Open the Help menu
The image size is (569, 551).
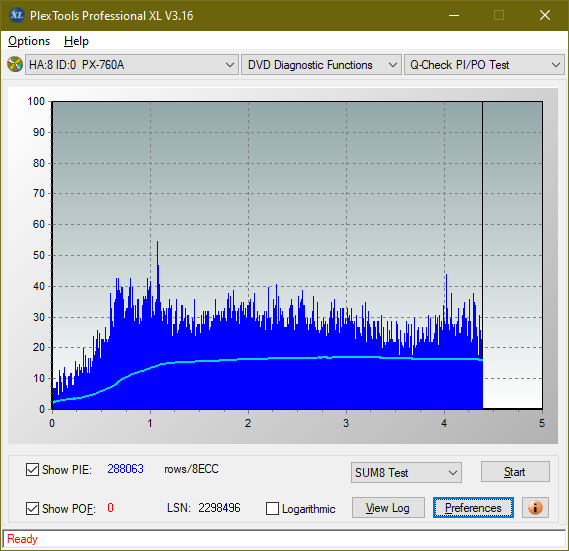(x=76, y=41)
